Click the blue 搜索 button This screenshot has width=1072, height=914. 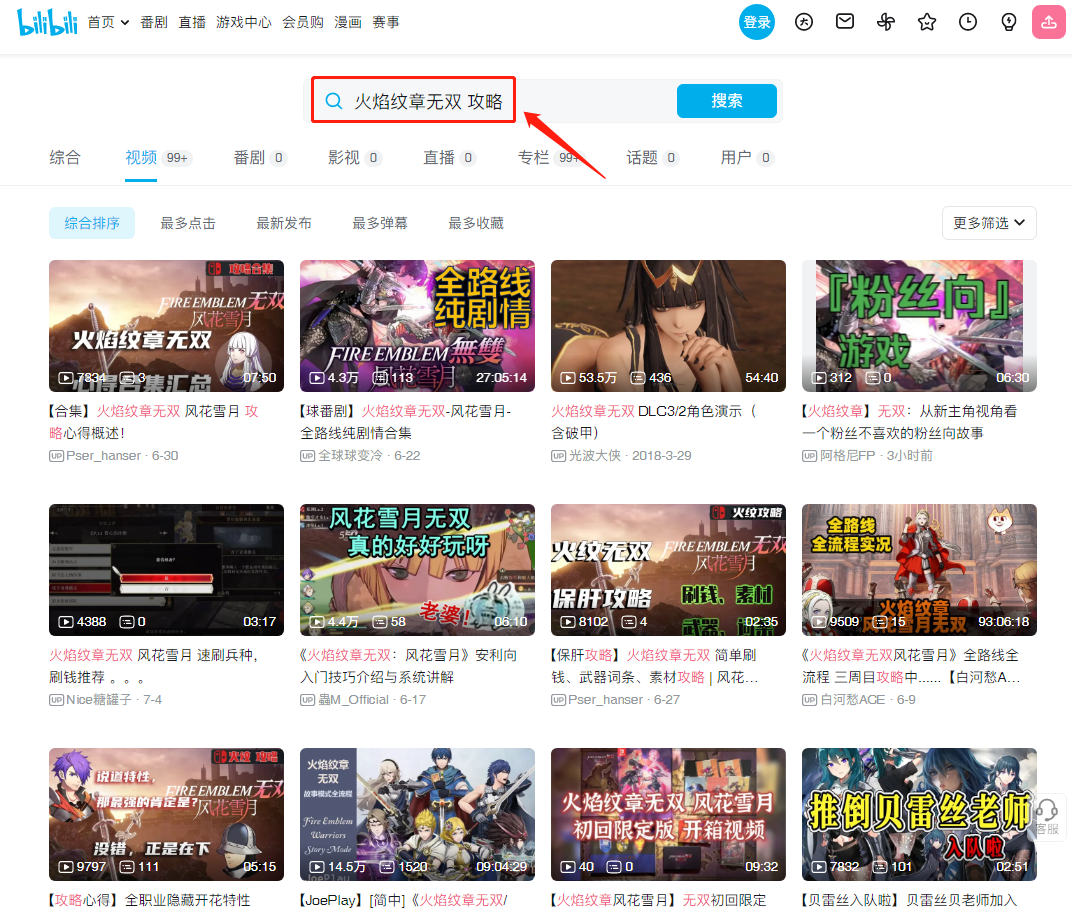pyautogui.click(x=727, y=101)
